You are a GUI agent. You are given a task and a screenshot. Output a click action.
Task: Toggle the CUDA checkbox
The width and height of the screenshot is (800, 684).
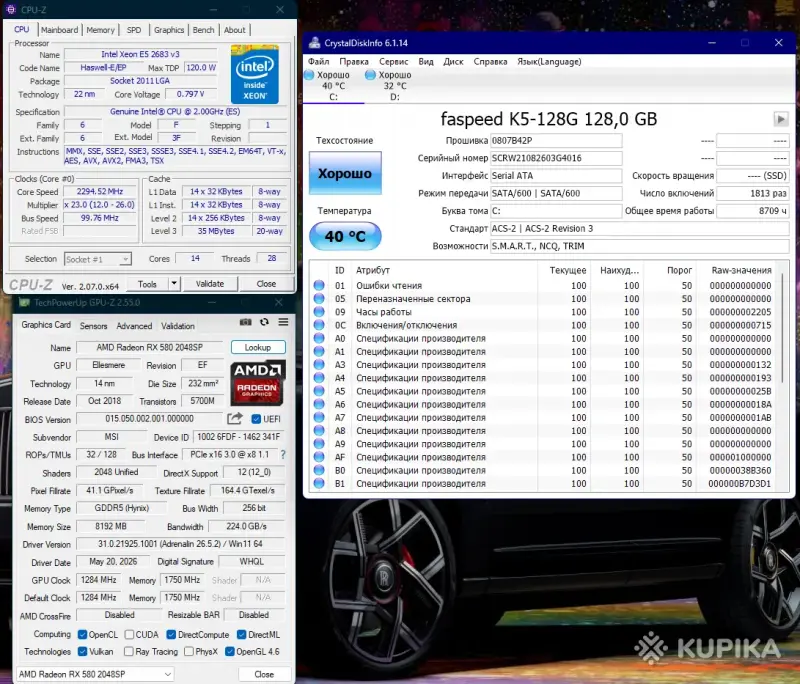130,635
